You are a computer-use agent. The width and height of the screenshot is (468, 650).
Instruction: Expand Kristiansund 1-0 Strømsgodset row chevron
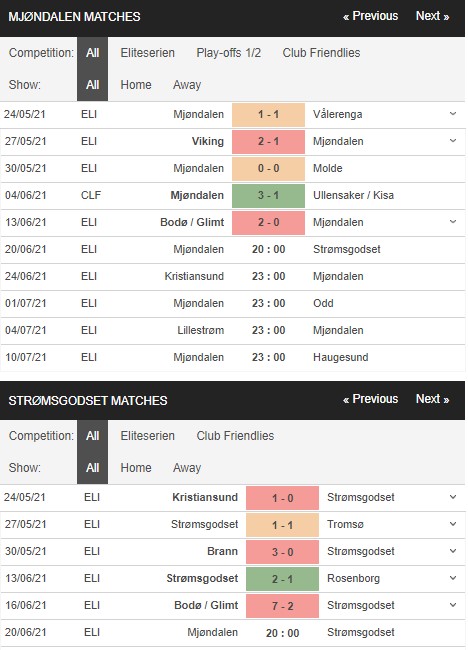pos(453,497)
